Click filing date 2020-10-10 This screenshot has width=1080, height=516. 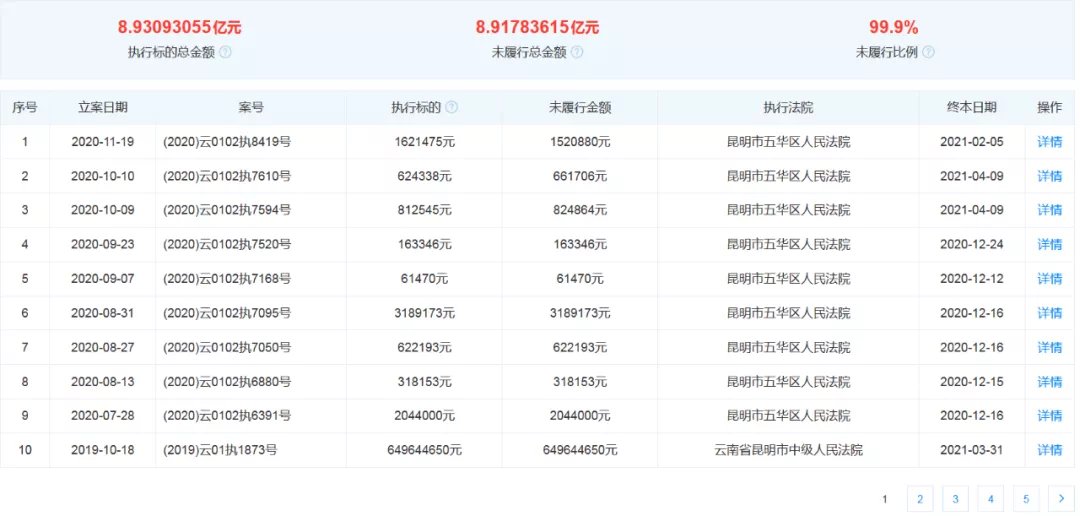pos(103,176)
